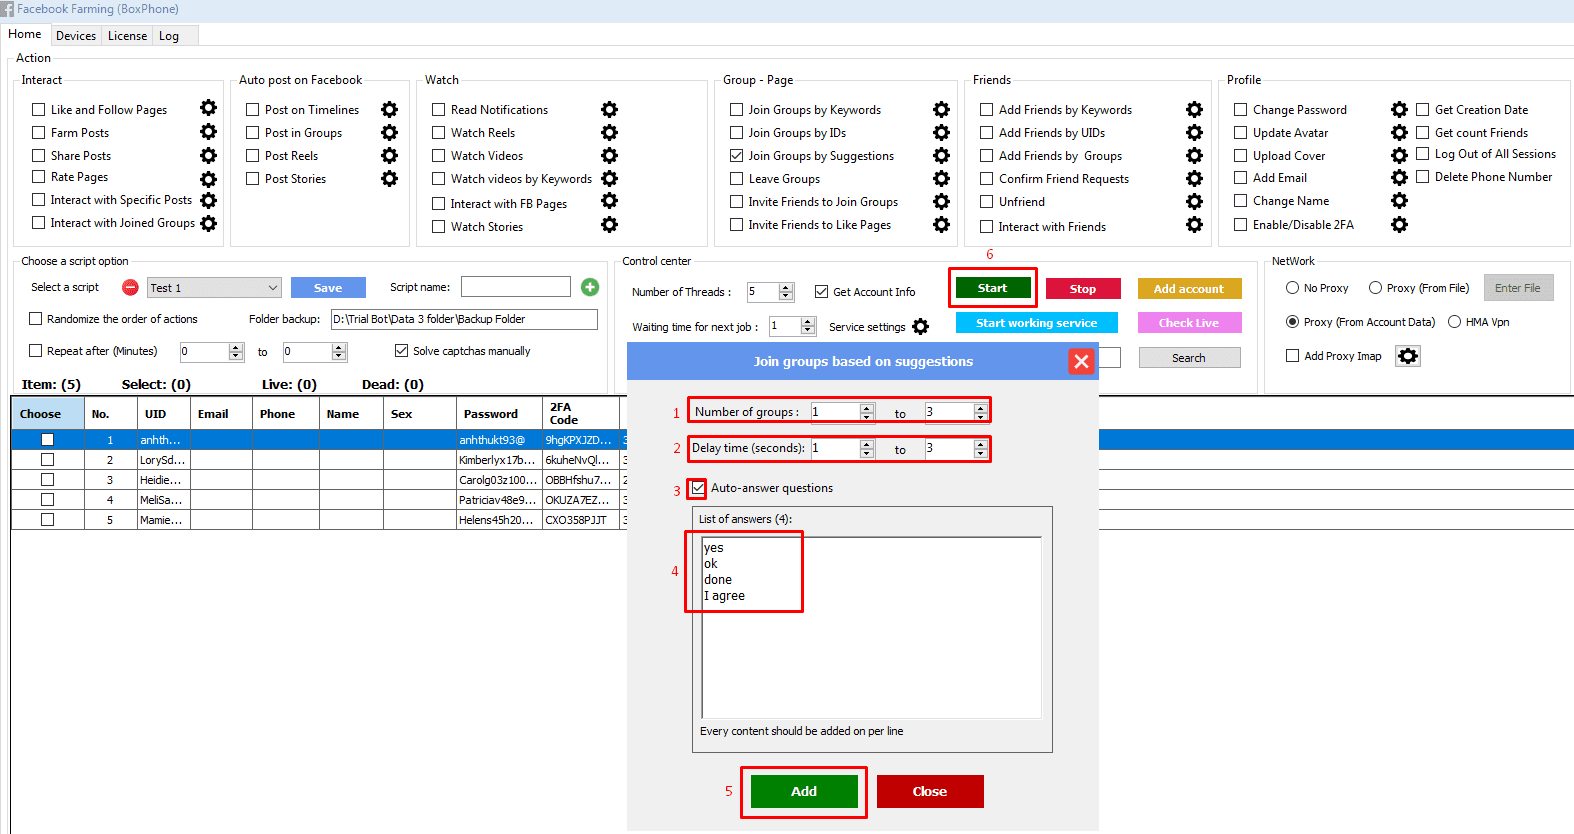Open settings gear for Post in Groups

[389, 132]
